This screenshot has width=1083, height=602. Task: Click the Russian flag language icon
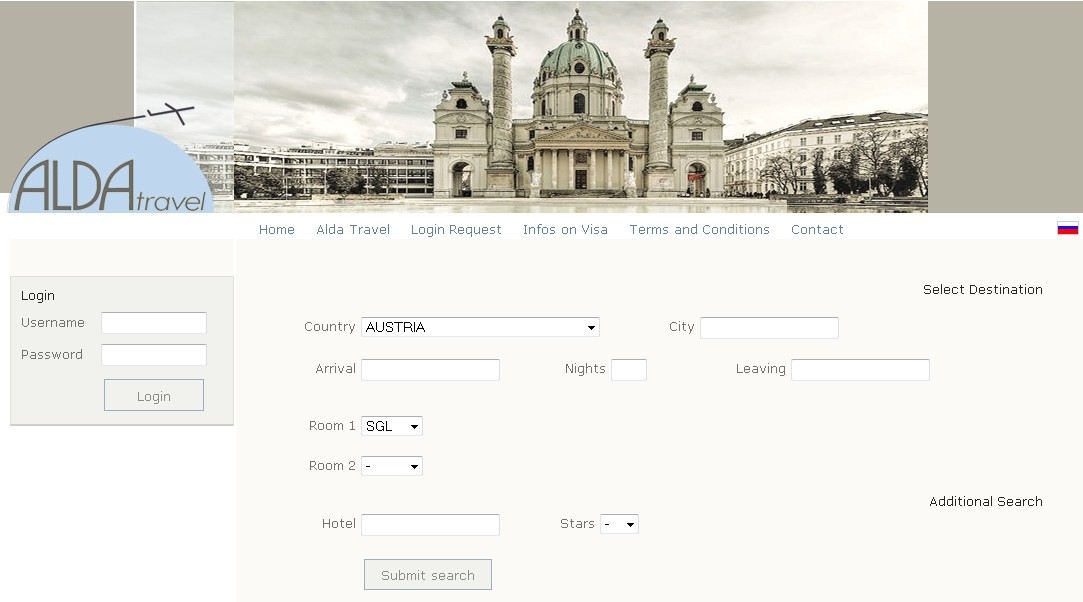coord(1067,228)
